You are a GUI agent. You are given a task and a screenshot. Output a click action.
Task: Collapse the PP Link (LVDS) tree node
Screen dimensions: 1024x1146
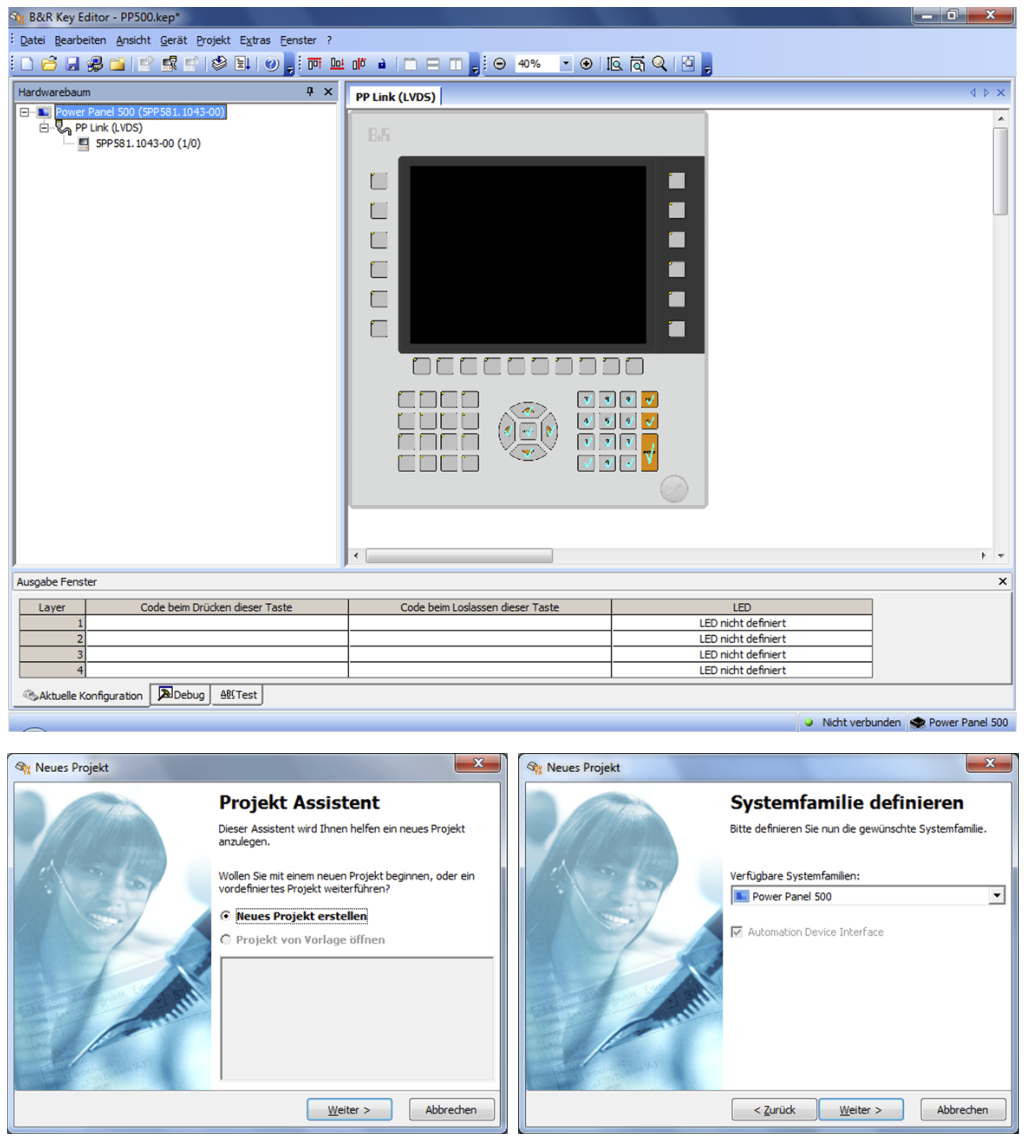44,128
